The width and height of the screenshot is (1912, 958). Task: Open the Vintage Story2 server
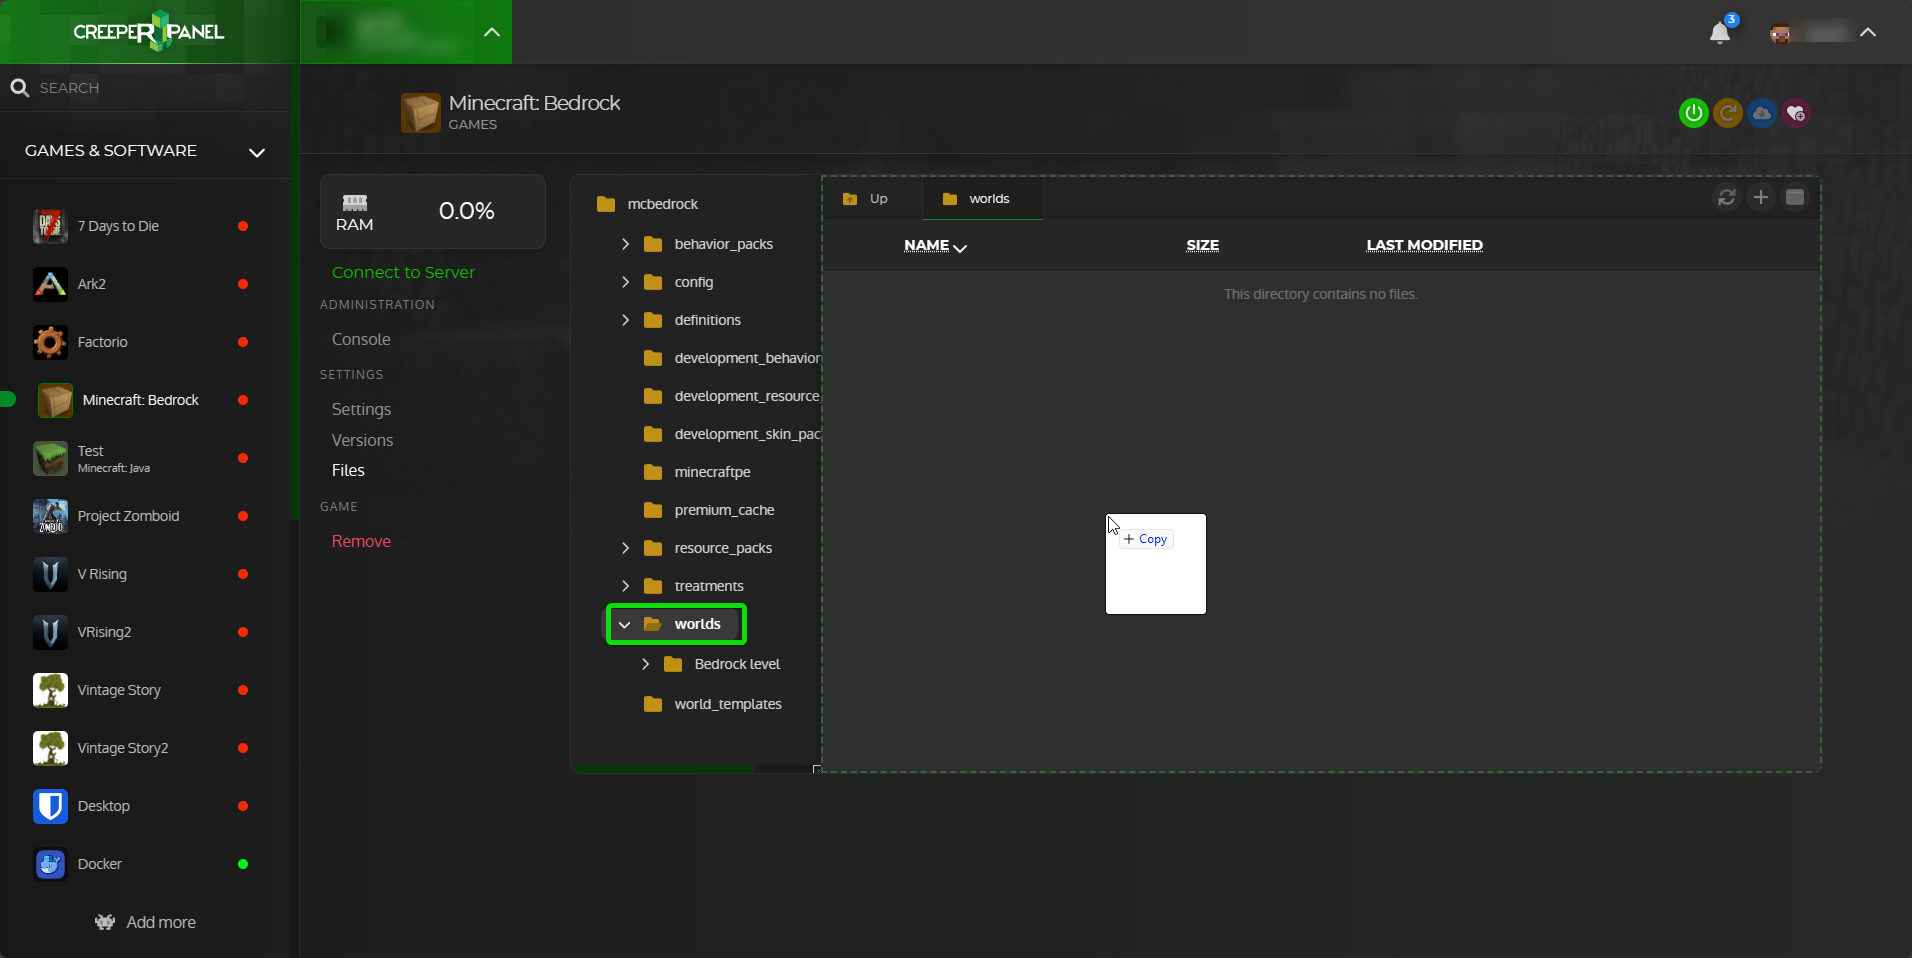click(140, 748)
